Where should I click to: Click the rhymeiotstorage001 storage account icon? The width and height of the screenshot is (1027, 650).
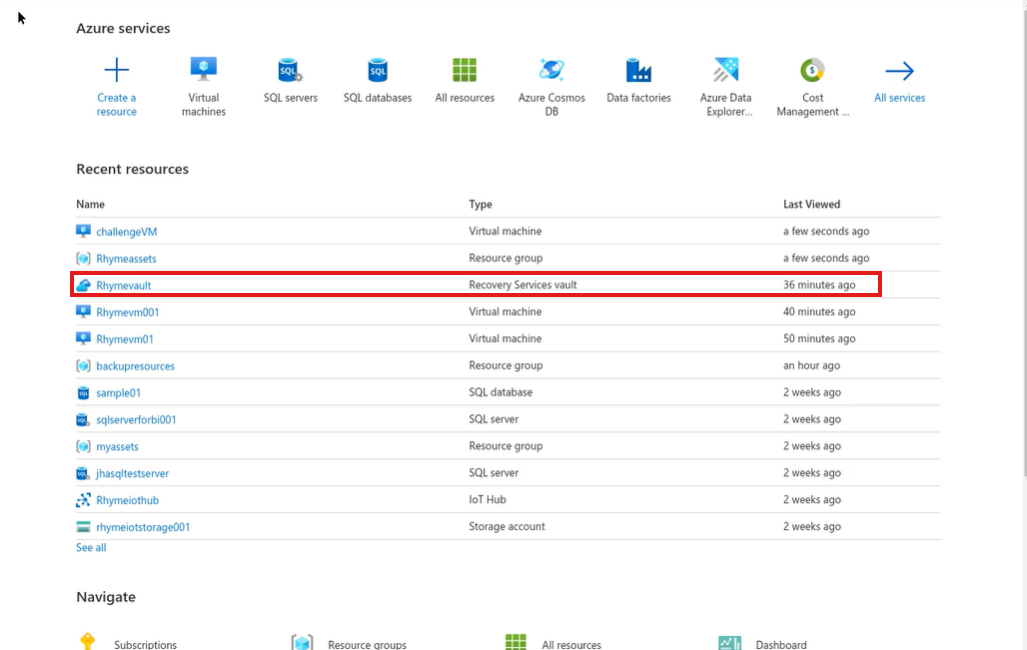[83, 527]
